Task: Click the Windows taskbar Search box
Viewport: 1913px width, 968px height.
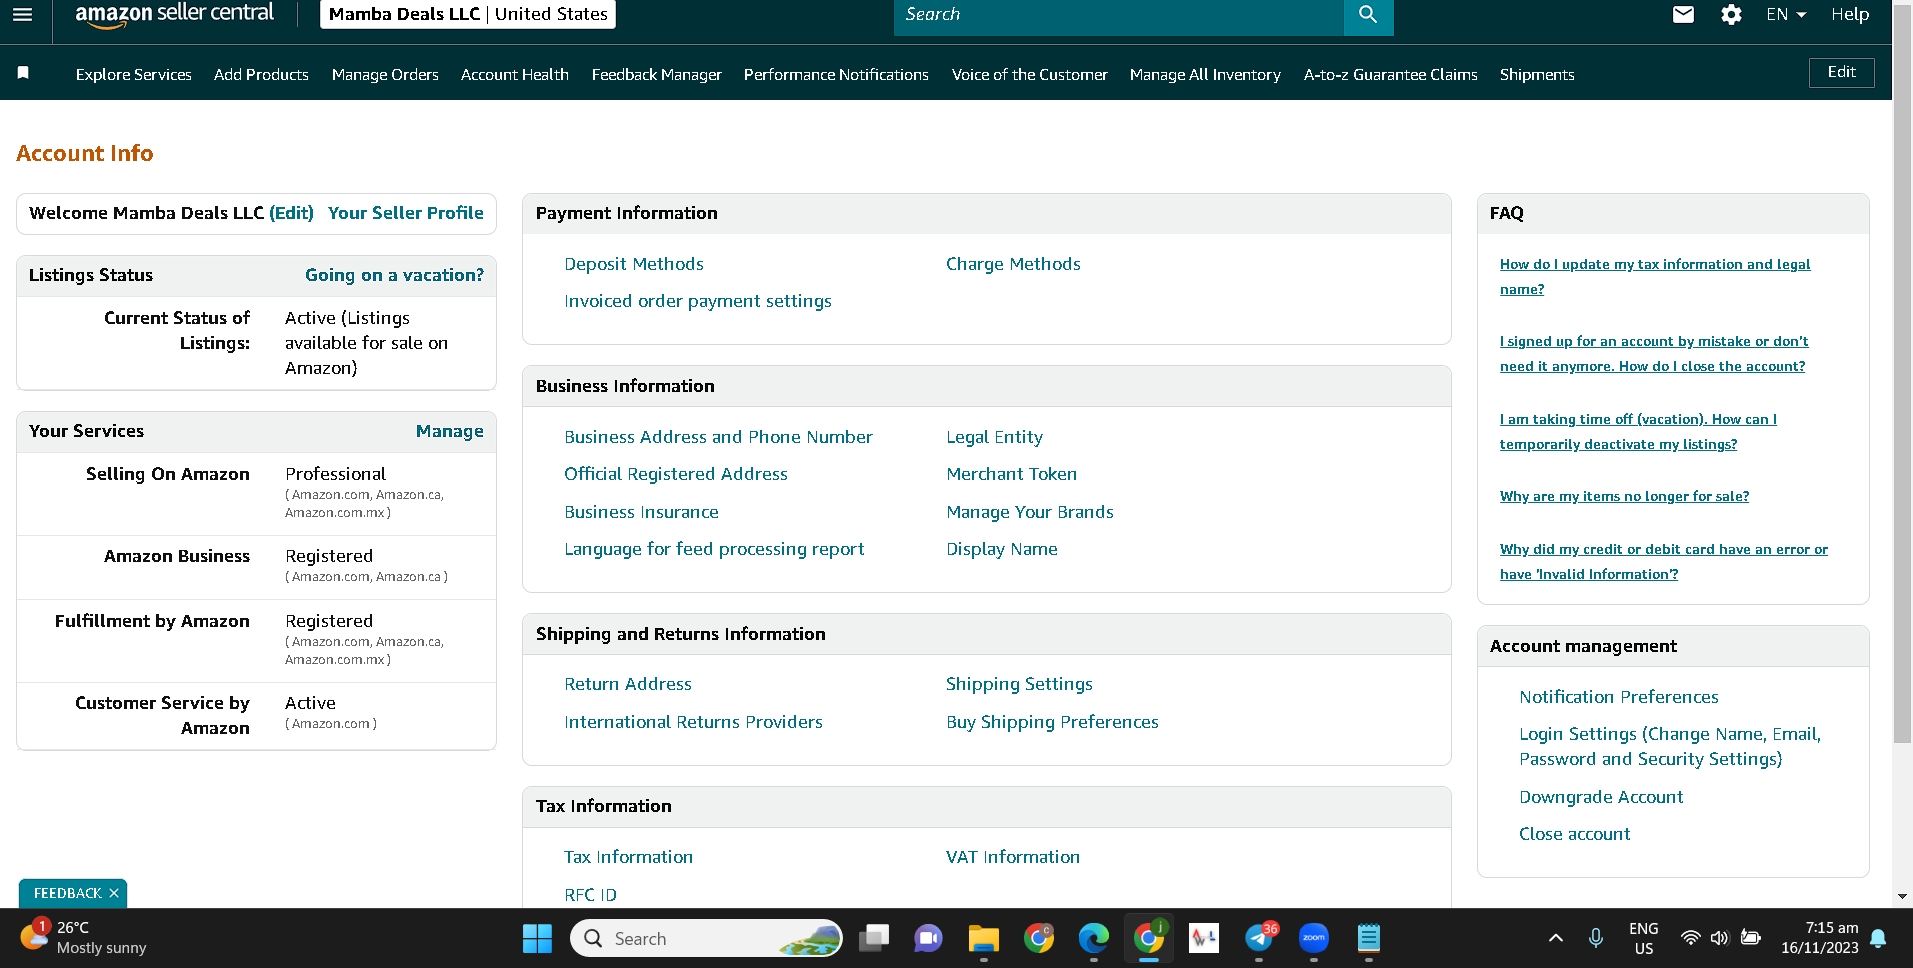Action: coord(706,938)
